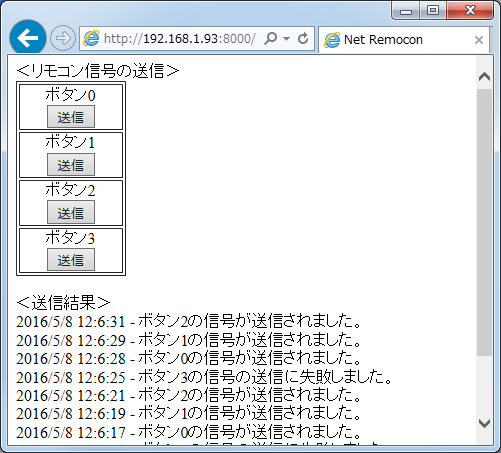Refresh the page with the reload icon
The width and height of the screenshot is (501, 453).
tap(303, 39)
